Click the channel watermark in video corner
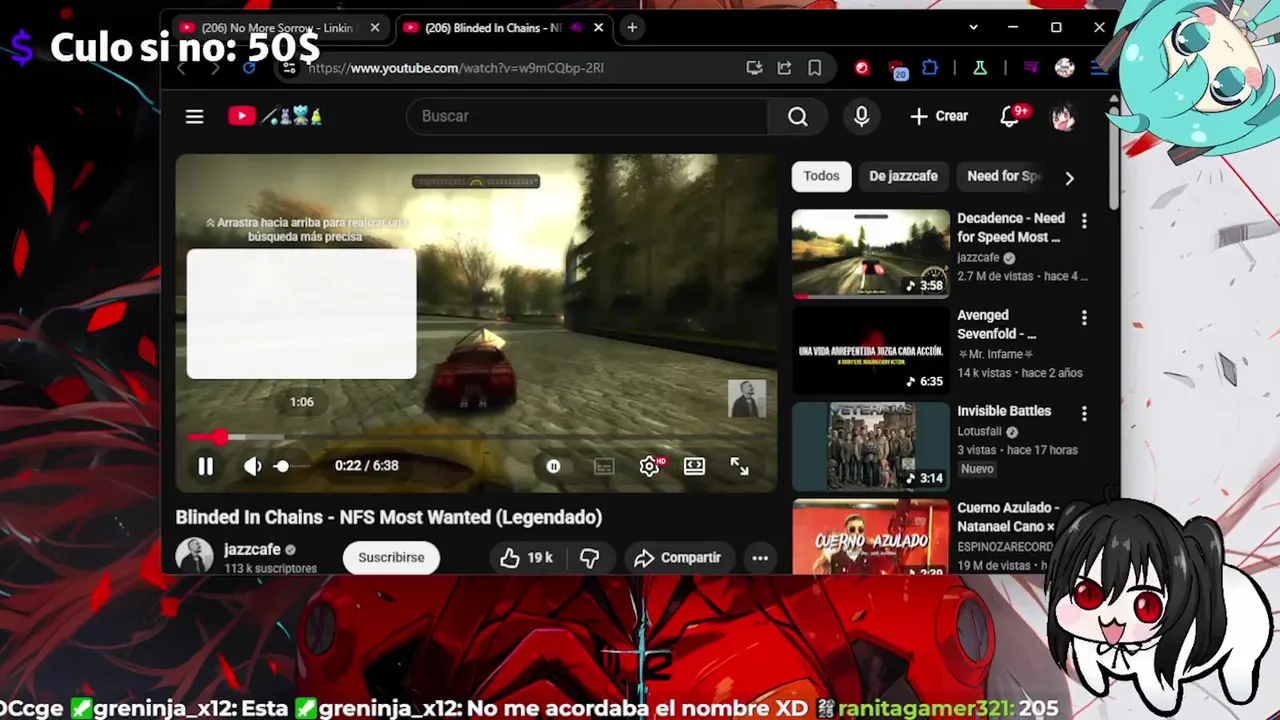 (x=747, y=398)
